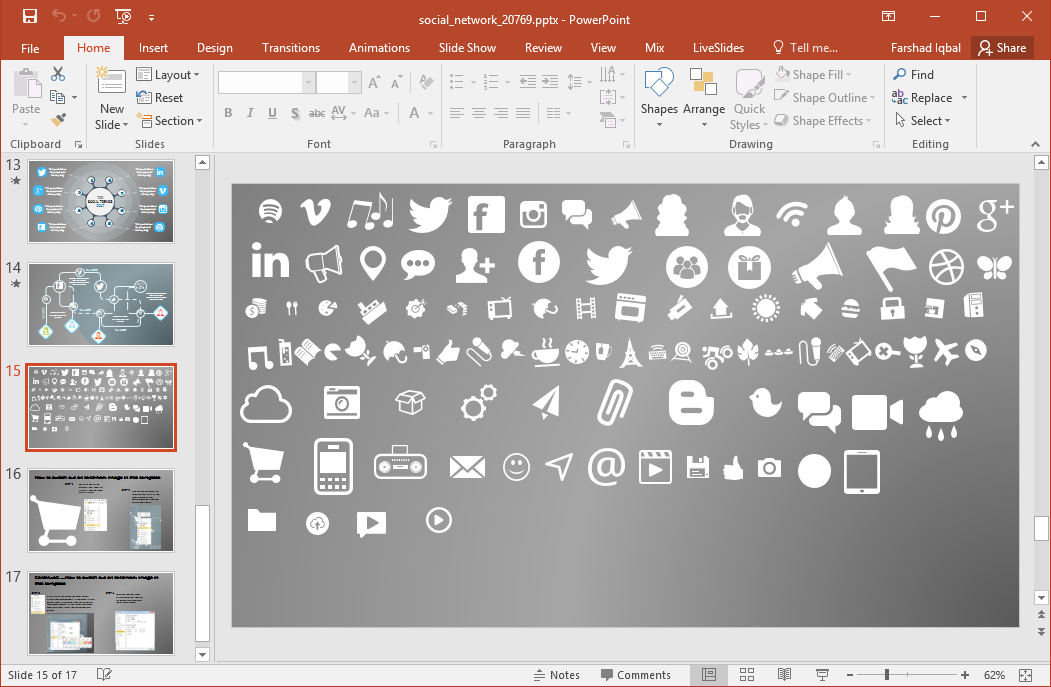The width and height of the screenshot is (1051, 687).
Task: Click the Save icon in title bar
Action: (30, 16)
